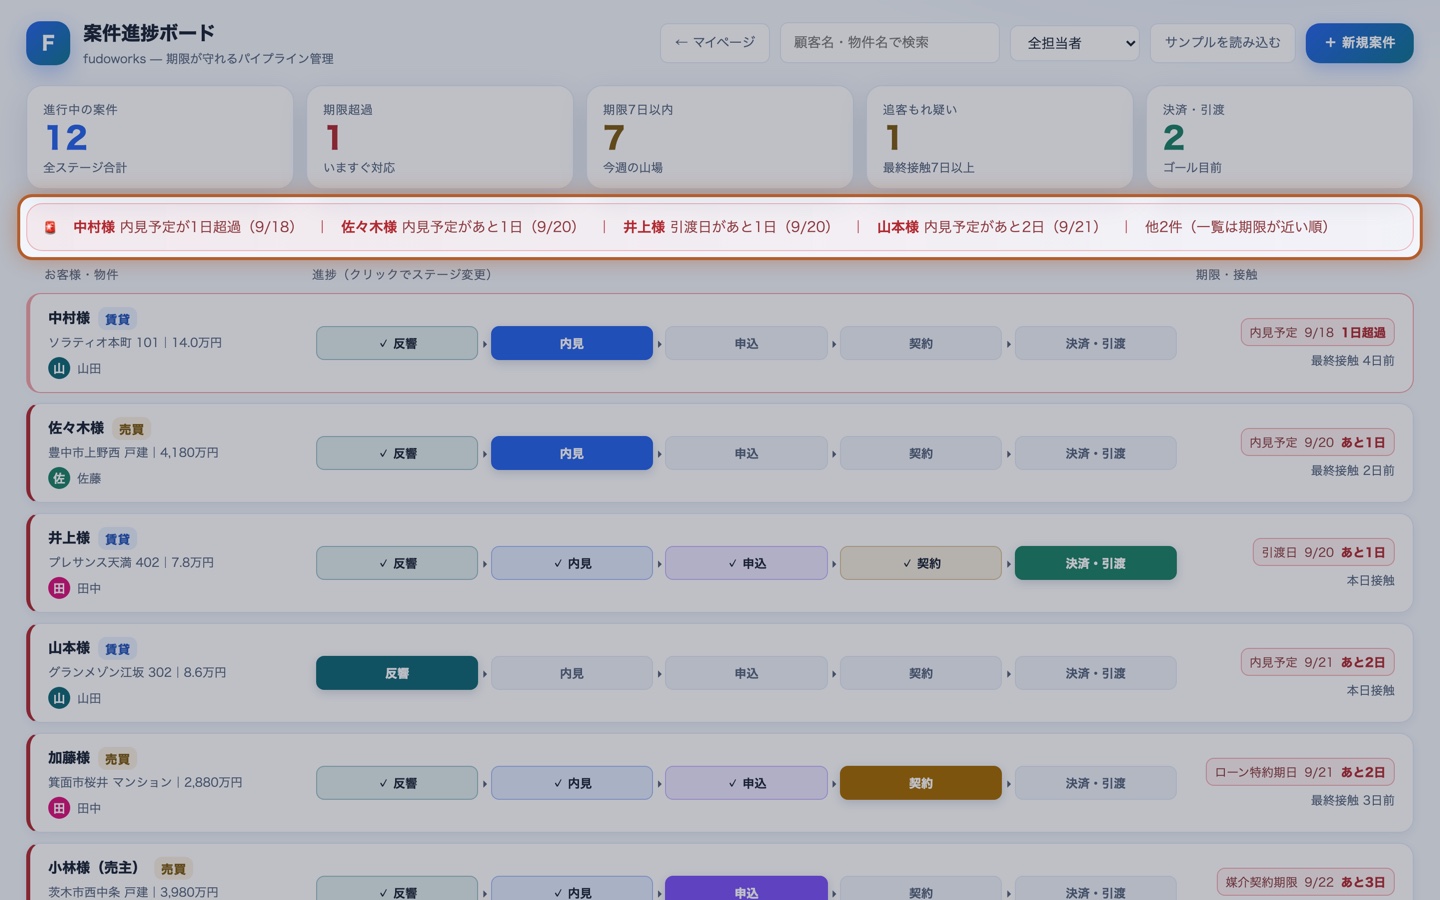
Task: Click 他2件 text in the alert banner
Action: (x=1237, y=227)
